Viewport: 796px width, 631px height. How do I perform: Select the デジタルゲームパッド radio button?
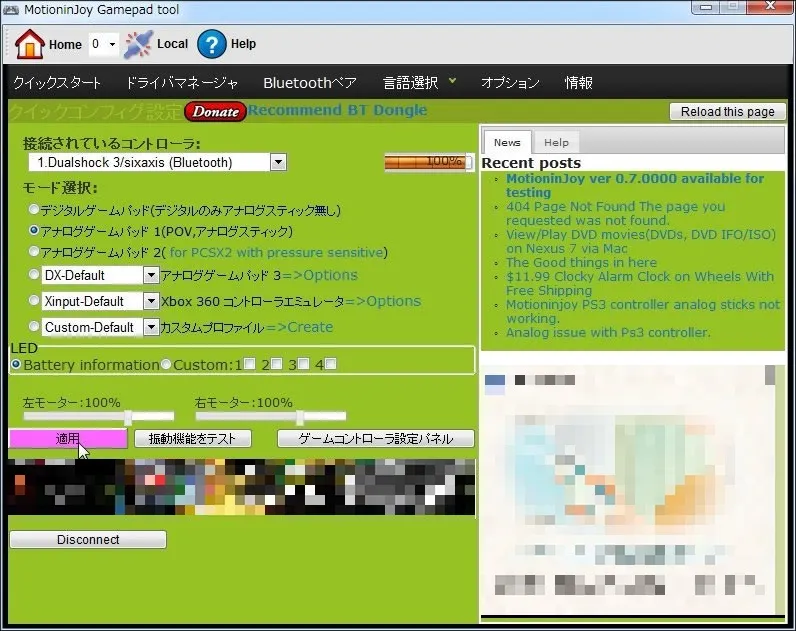tap(34, 209)
